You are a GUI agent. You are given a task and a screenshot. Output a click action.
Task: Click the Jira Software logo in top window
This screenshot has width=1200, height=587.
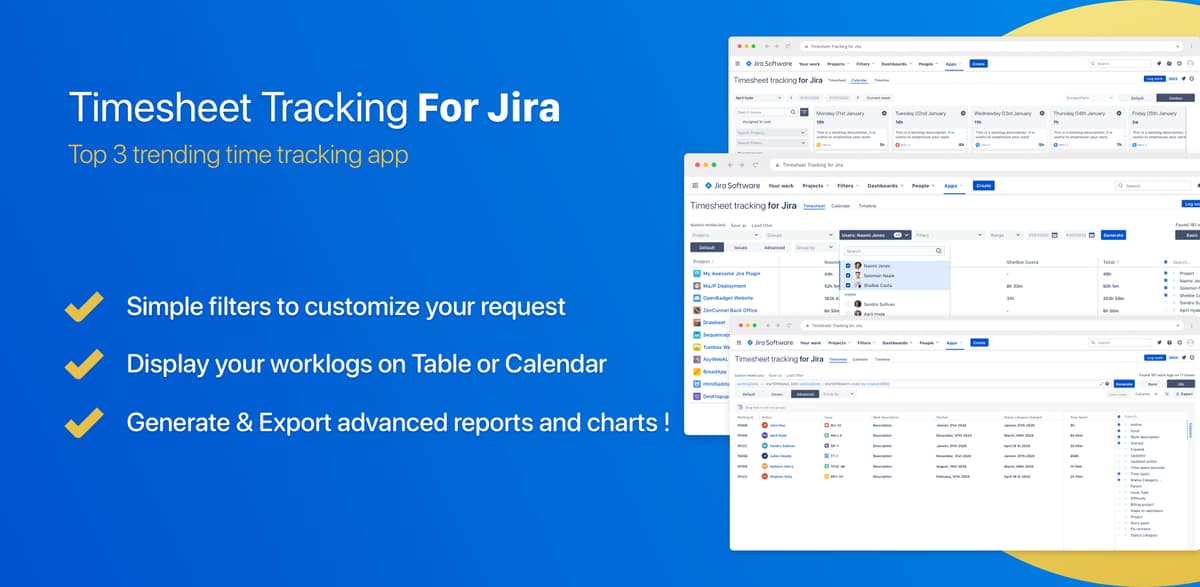point(767,64)
